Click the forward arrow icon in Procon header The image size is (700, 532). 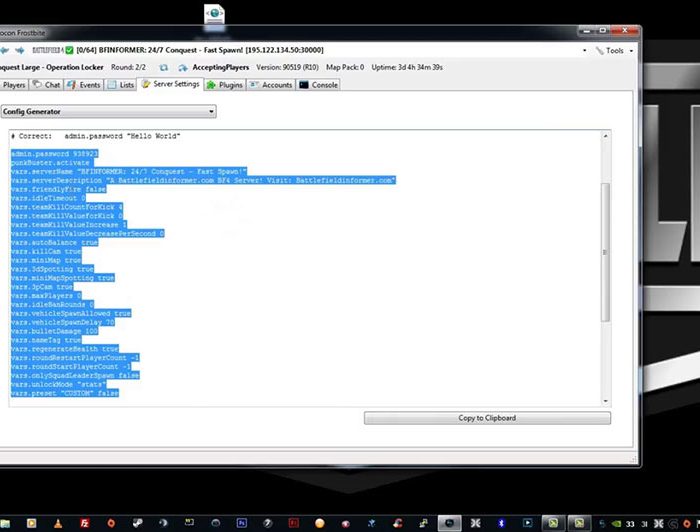click(20, 50)
